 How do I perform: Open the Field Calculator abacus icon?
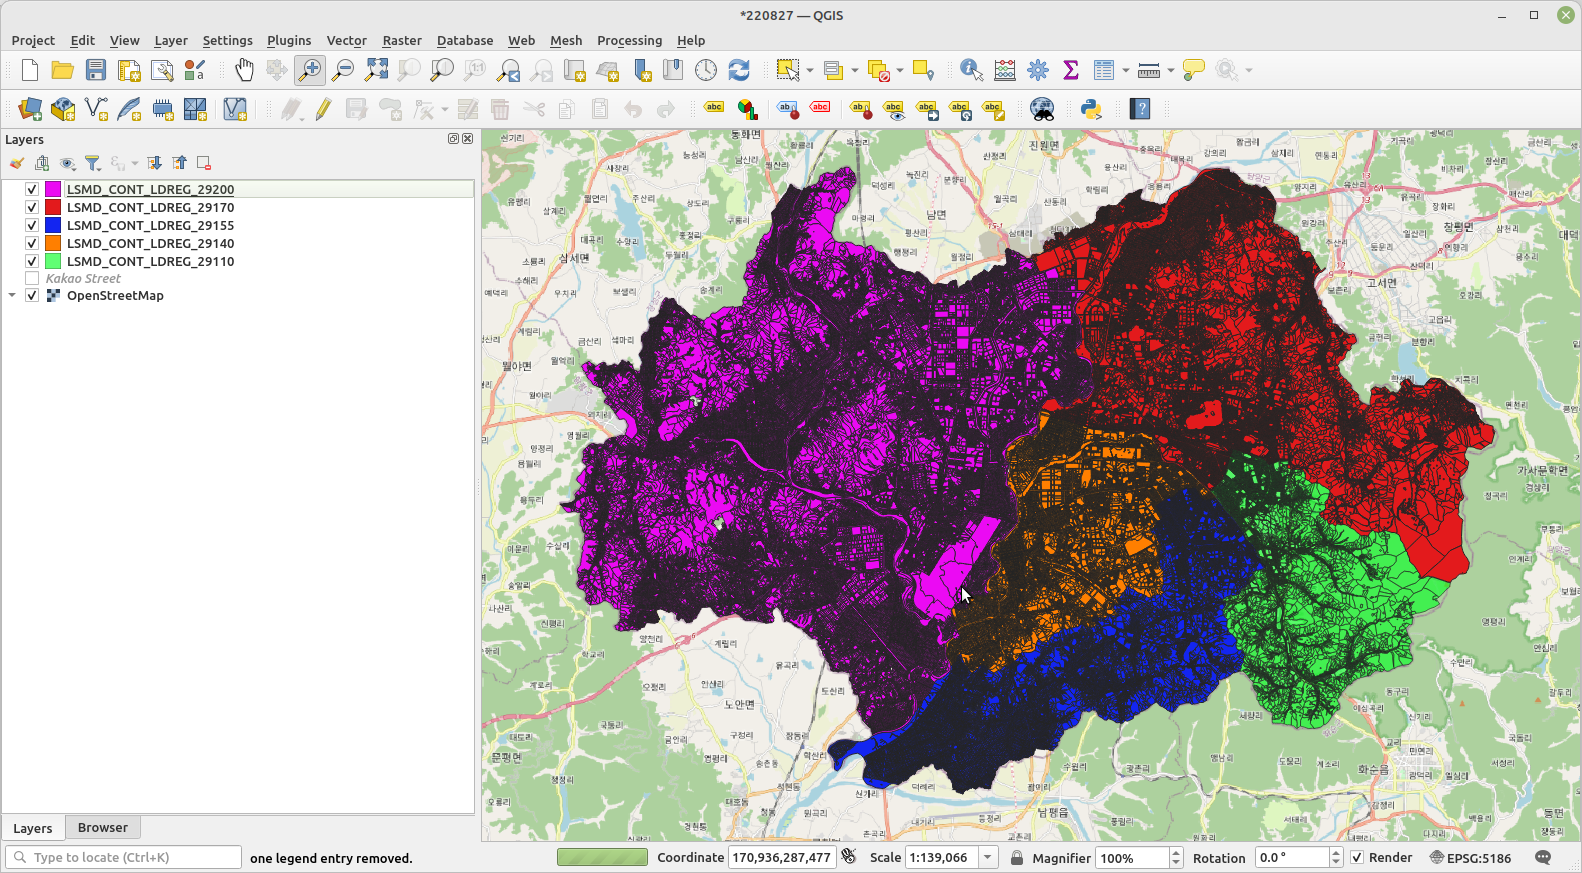(1005, 70)
